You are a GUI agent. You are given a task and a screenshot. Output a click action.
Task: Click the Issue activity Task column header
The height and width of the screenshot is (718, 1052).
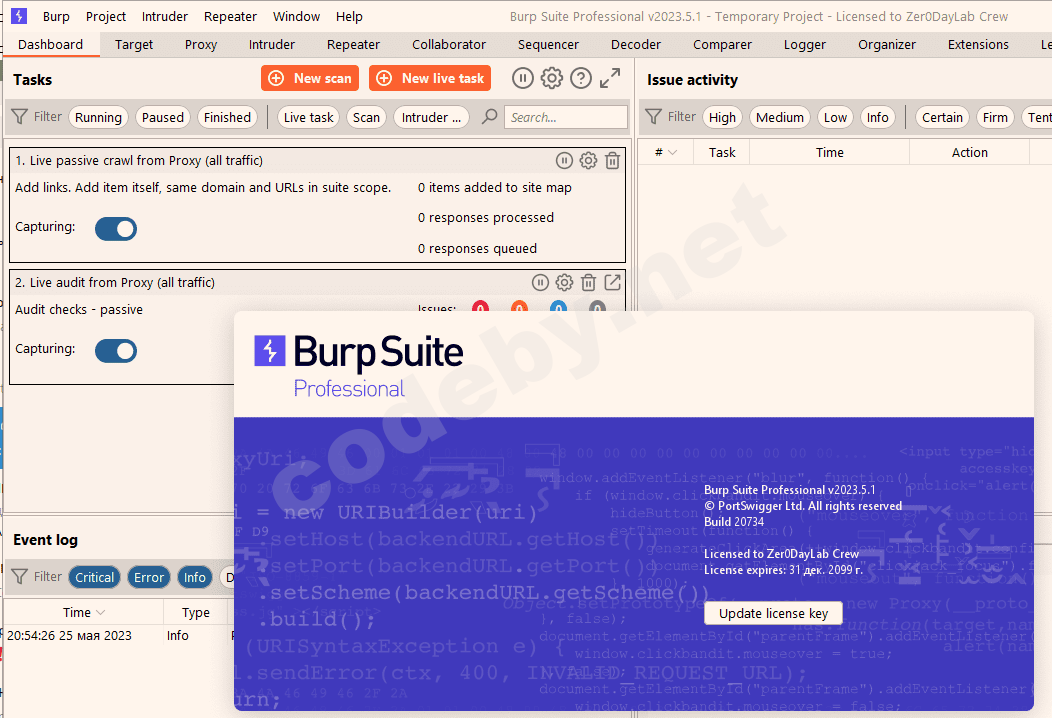tap(722, 152)
